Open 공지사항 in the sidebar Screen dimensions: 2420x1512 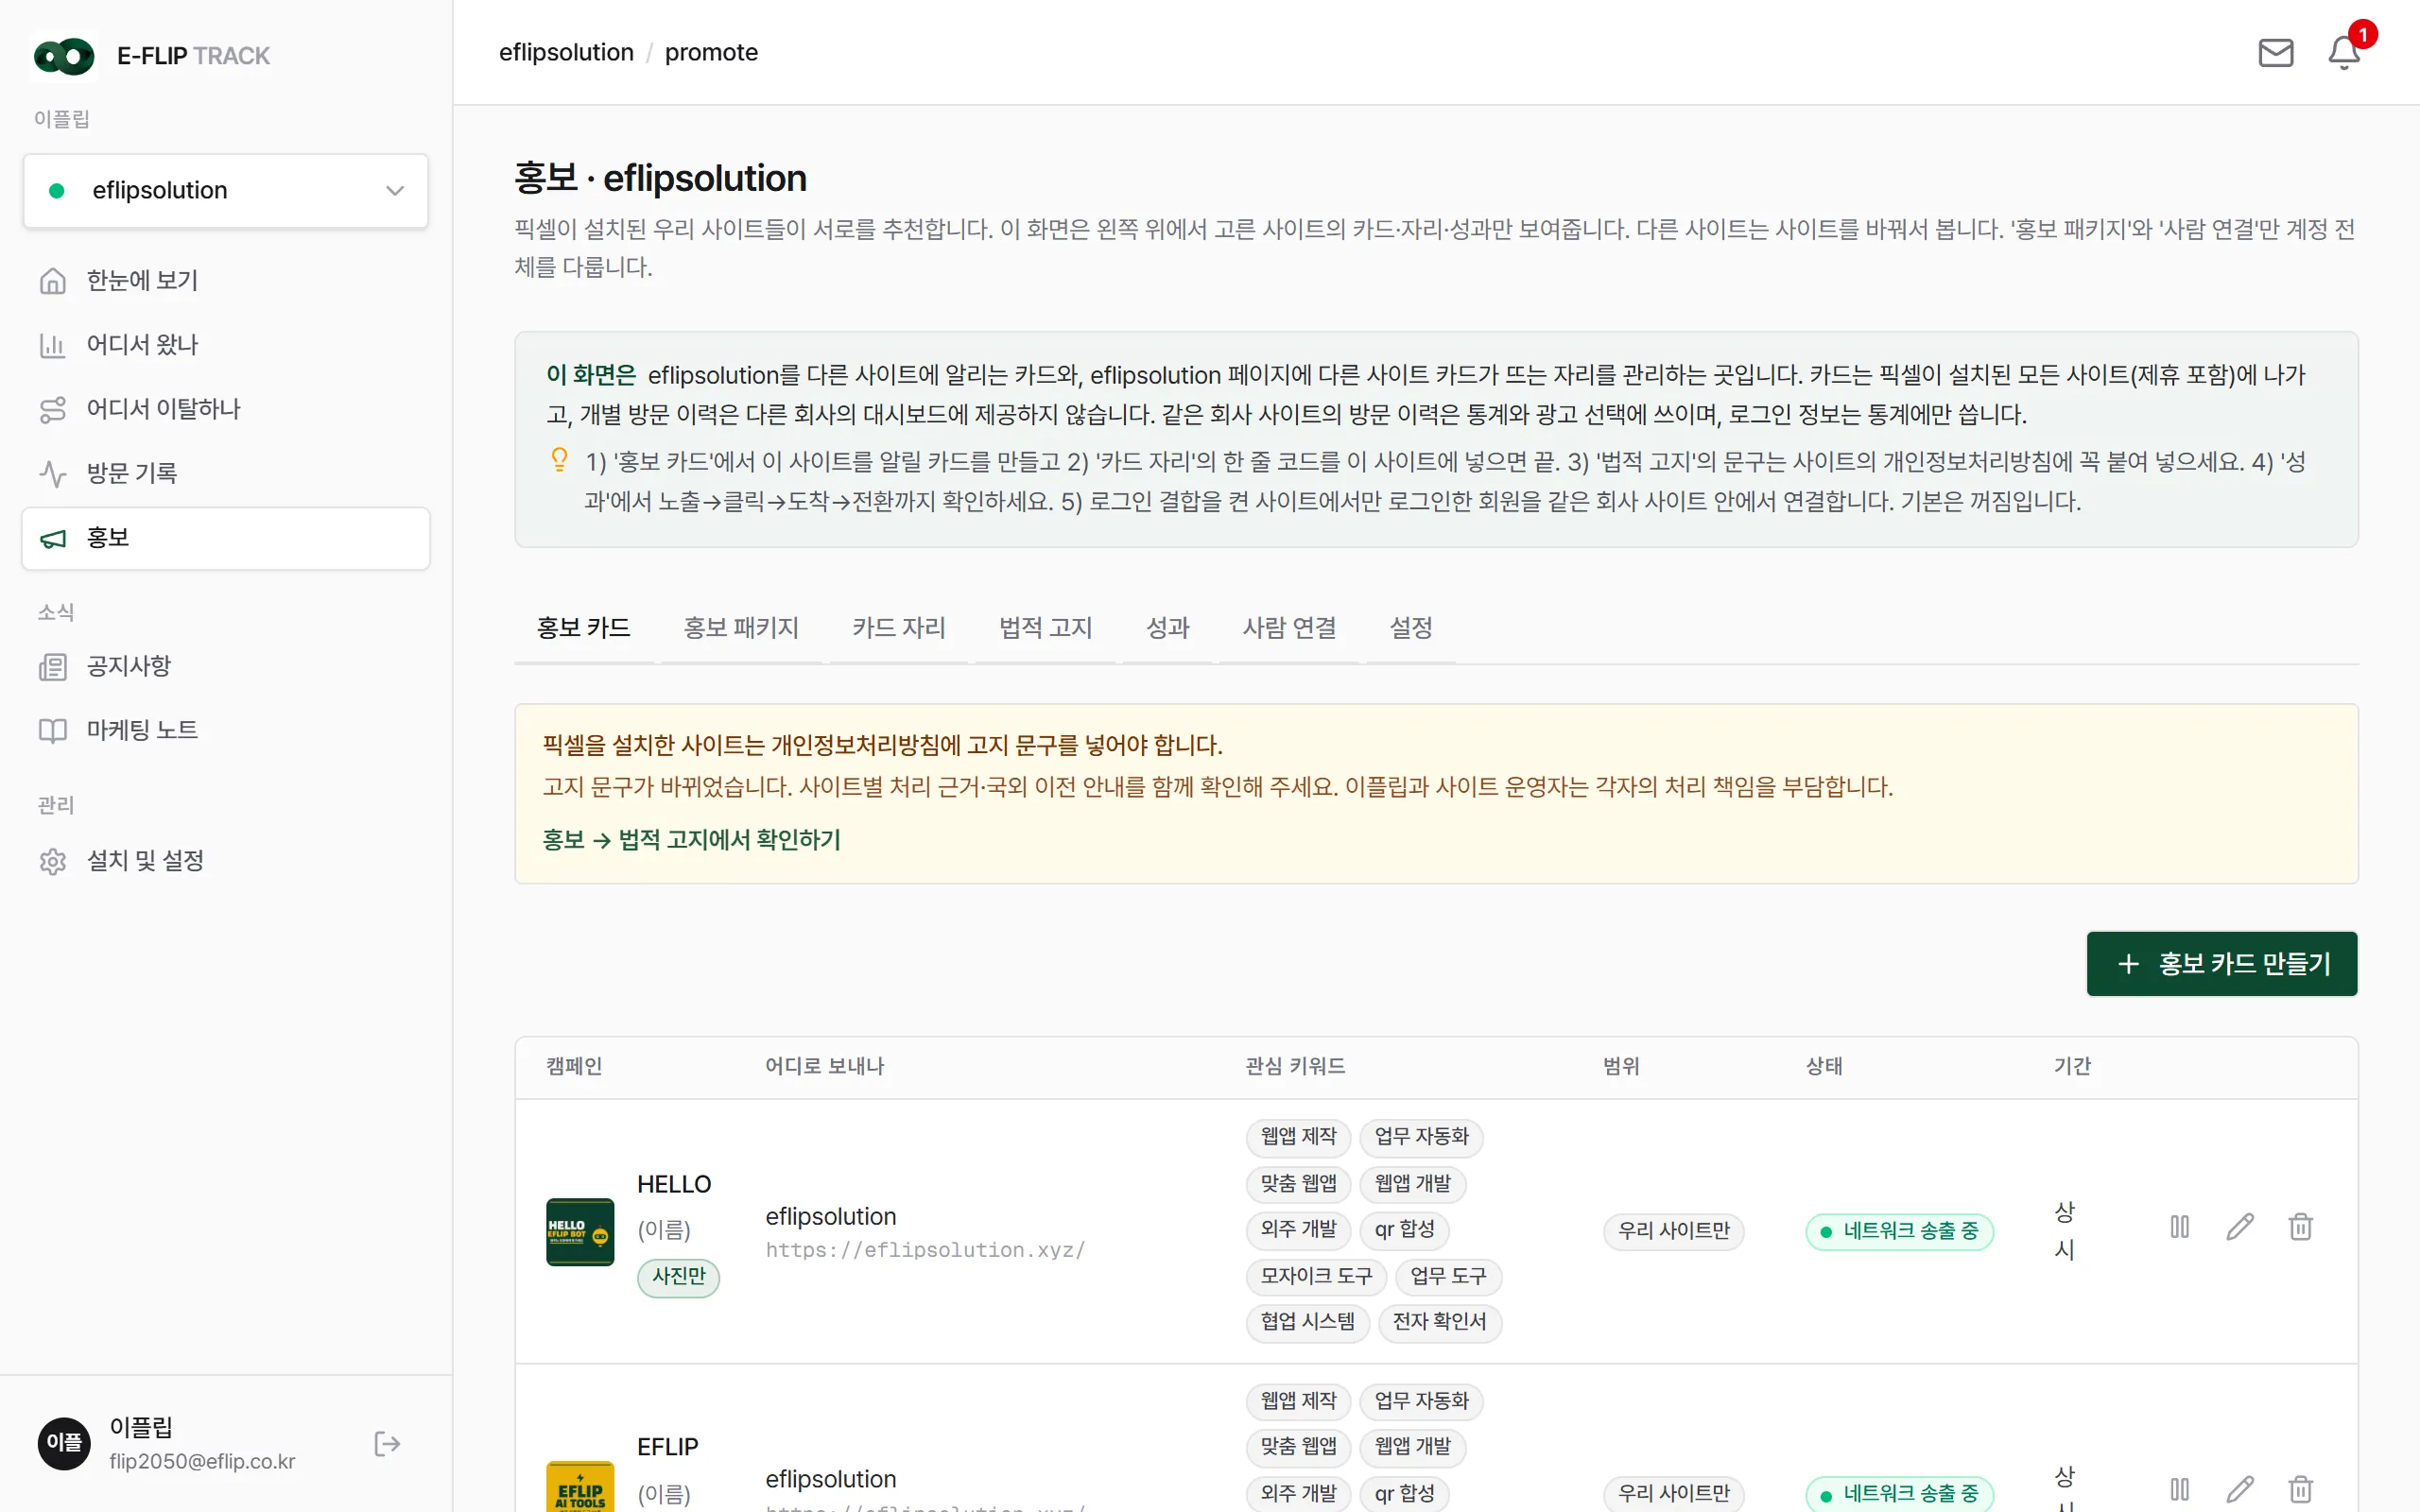226,666
